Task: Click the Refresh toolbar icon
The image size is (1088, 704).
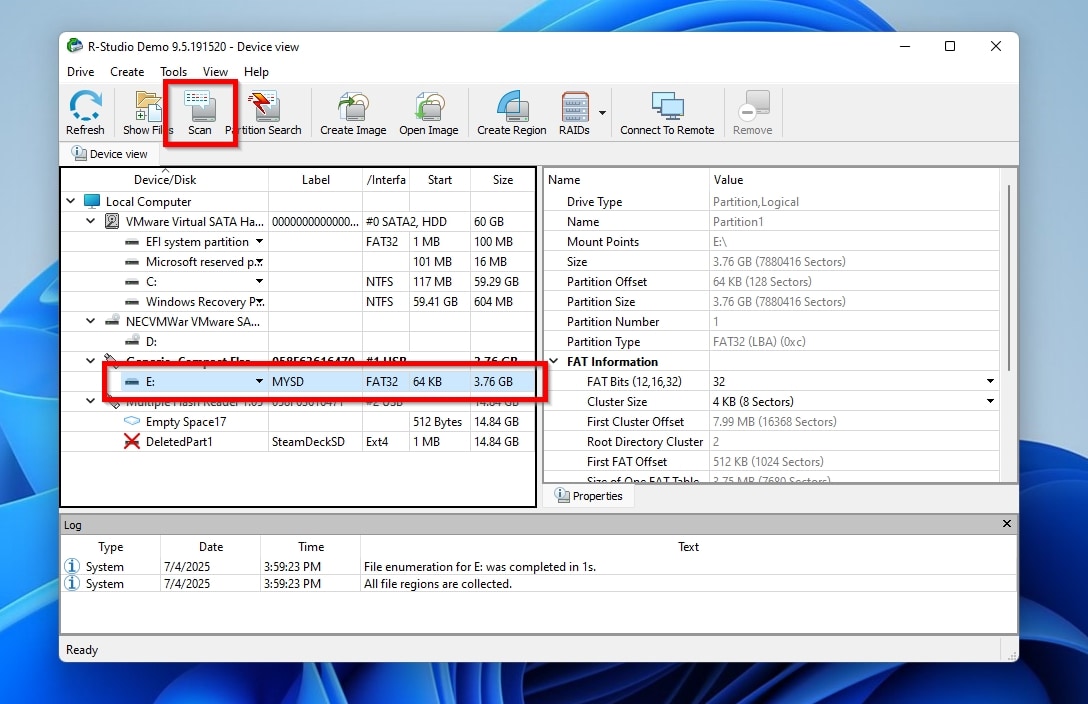Action: point(85,112)
